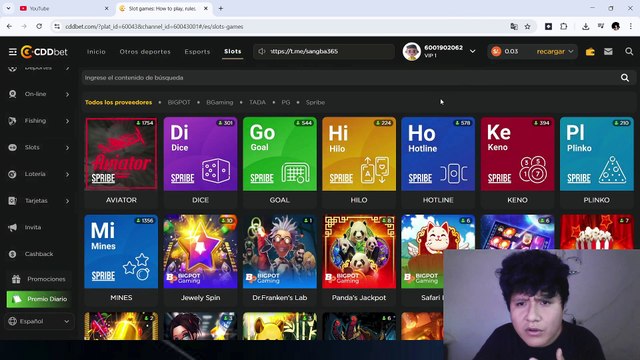
Task: Open the Jewely Spin game thumbnail
Action: pyautogui.click(x=200, y=251)
